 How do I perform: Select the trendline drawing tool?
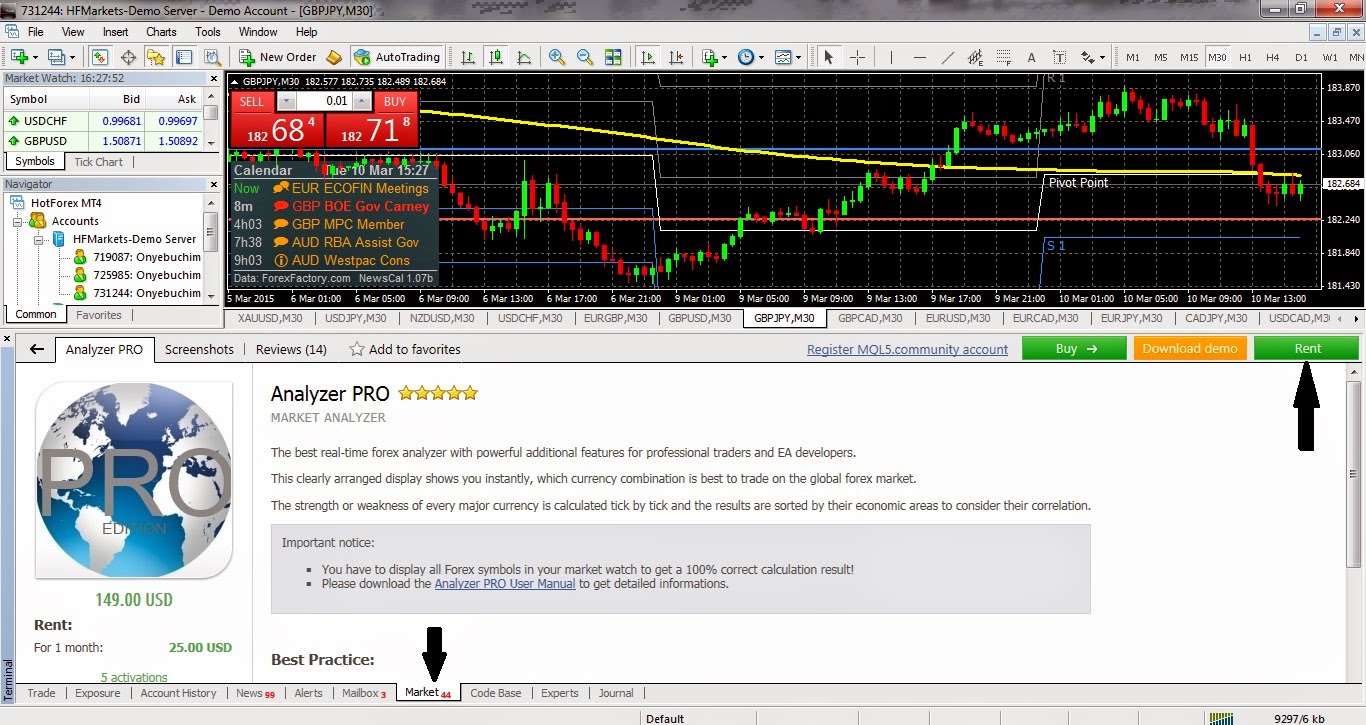(948, 57)
